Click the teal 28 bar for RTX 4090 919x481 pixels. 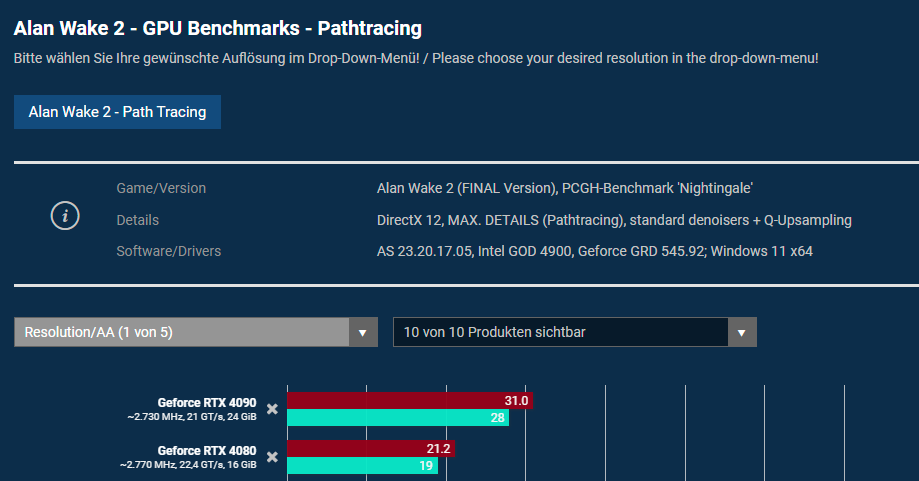(x=398, y=418)
